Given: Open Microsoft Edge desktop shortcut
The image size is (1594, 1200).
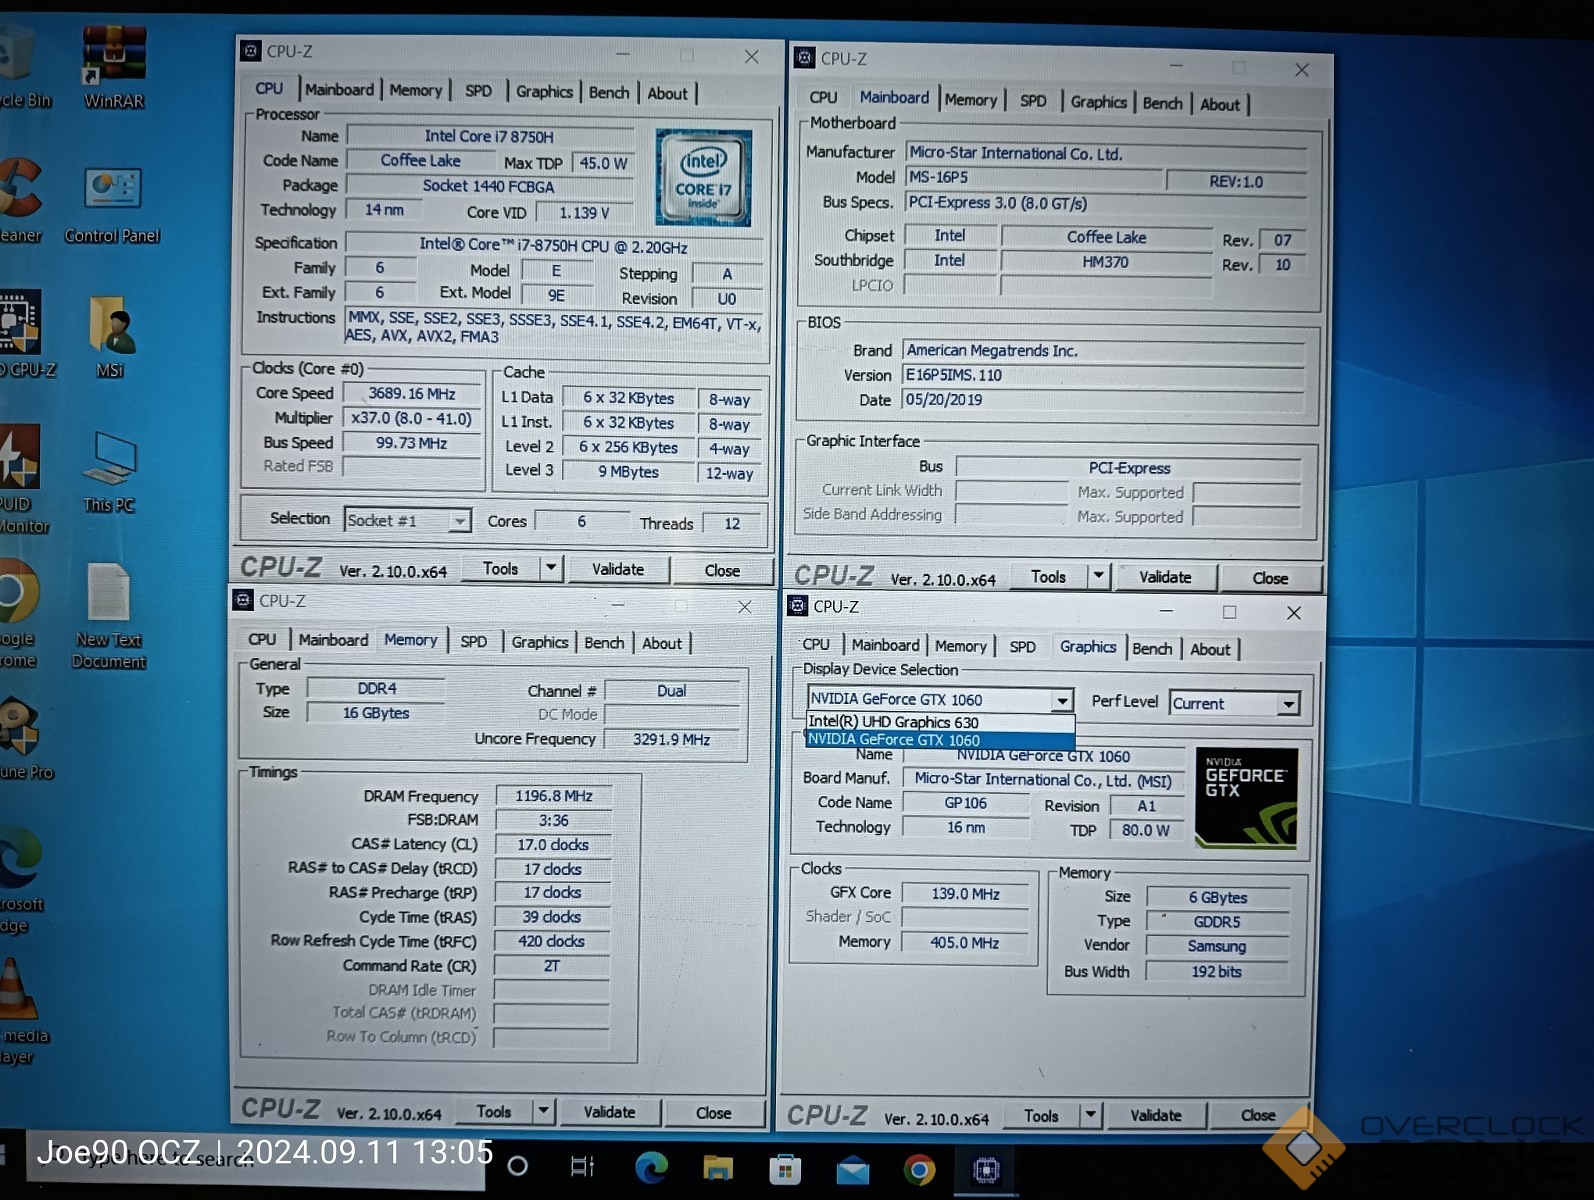Looking at the screenshot, I should point(20,880).
